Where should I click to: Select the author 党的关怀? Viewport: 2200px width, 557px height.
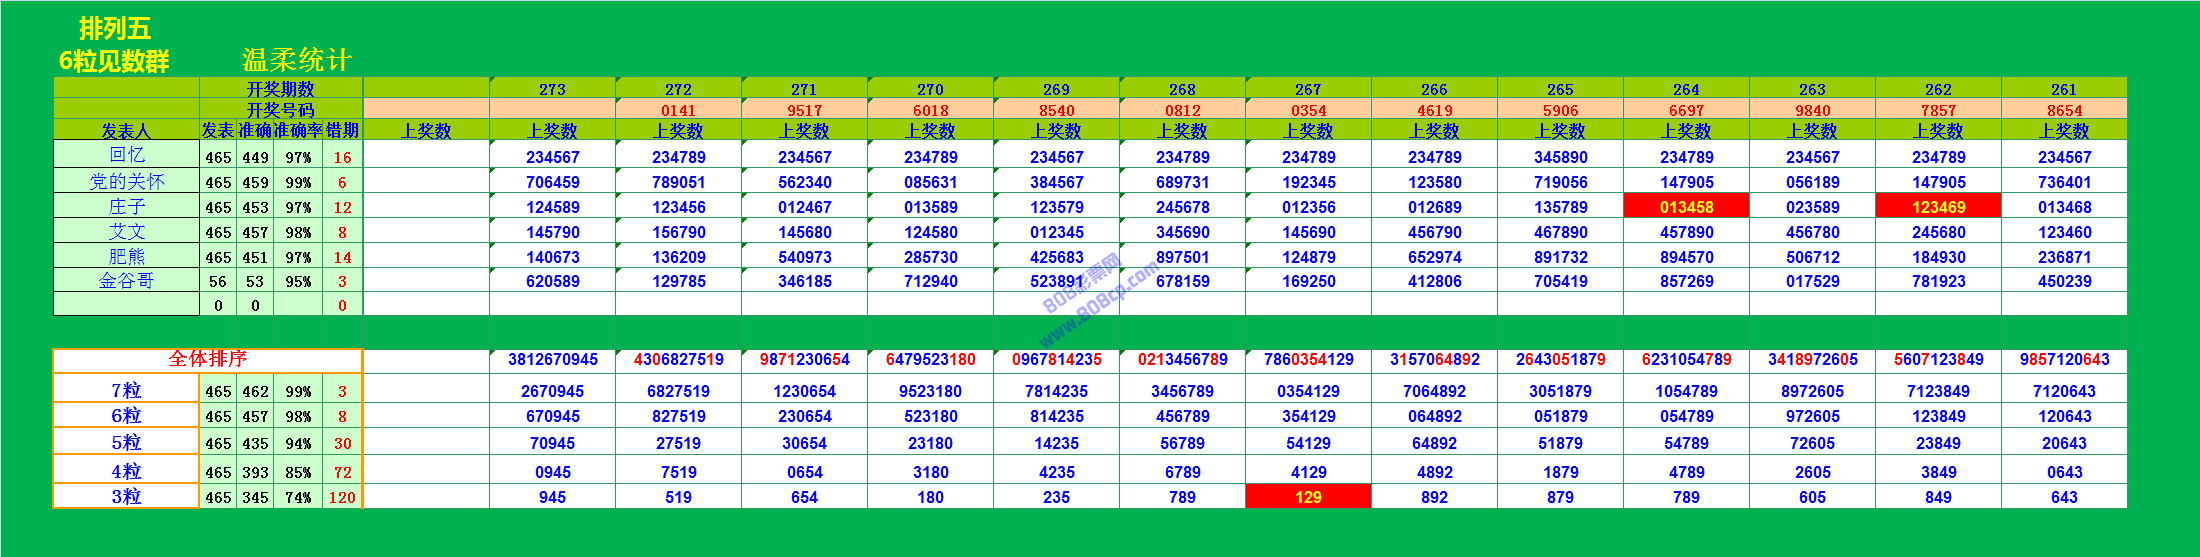126,181
